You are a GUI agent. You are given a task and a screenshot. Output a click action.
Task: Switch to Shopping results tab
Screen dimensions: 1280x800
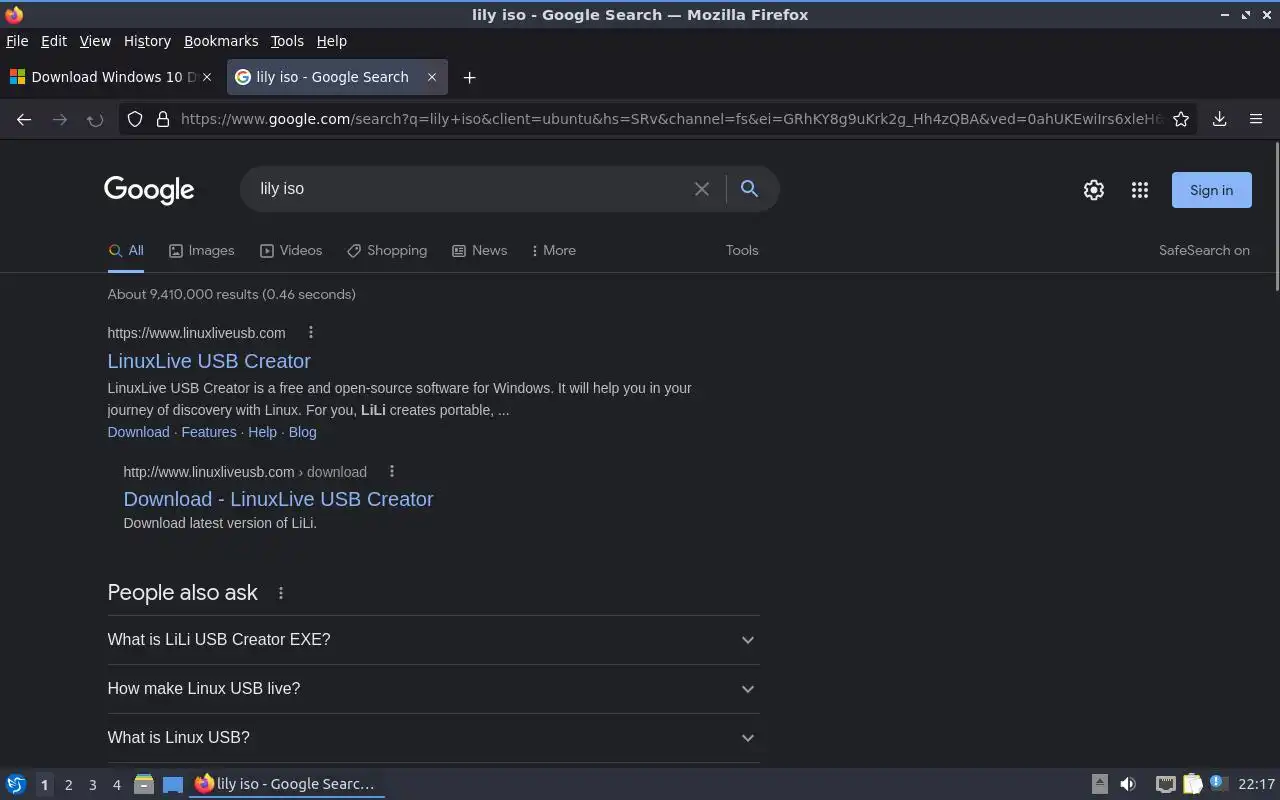[x=387, y=250]
